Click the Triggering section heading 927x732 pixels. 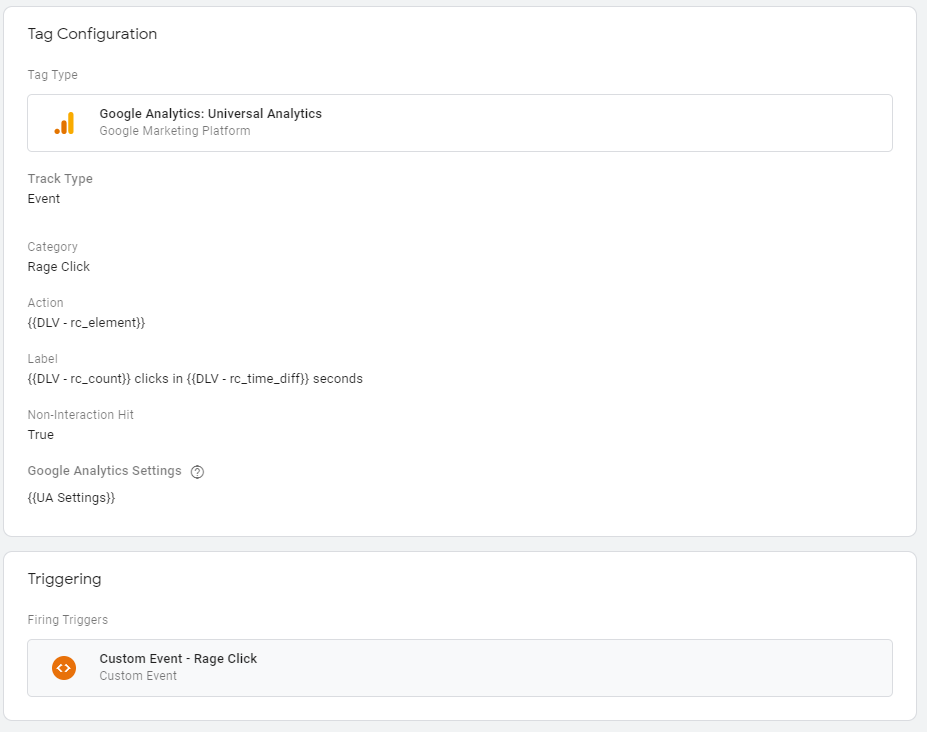click(x=64, y=579)
